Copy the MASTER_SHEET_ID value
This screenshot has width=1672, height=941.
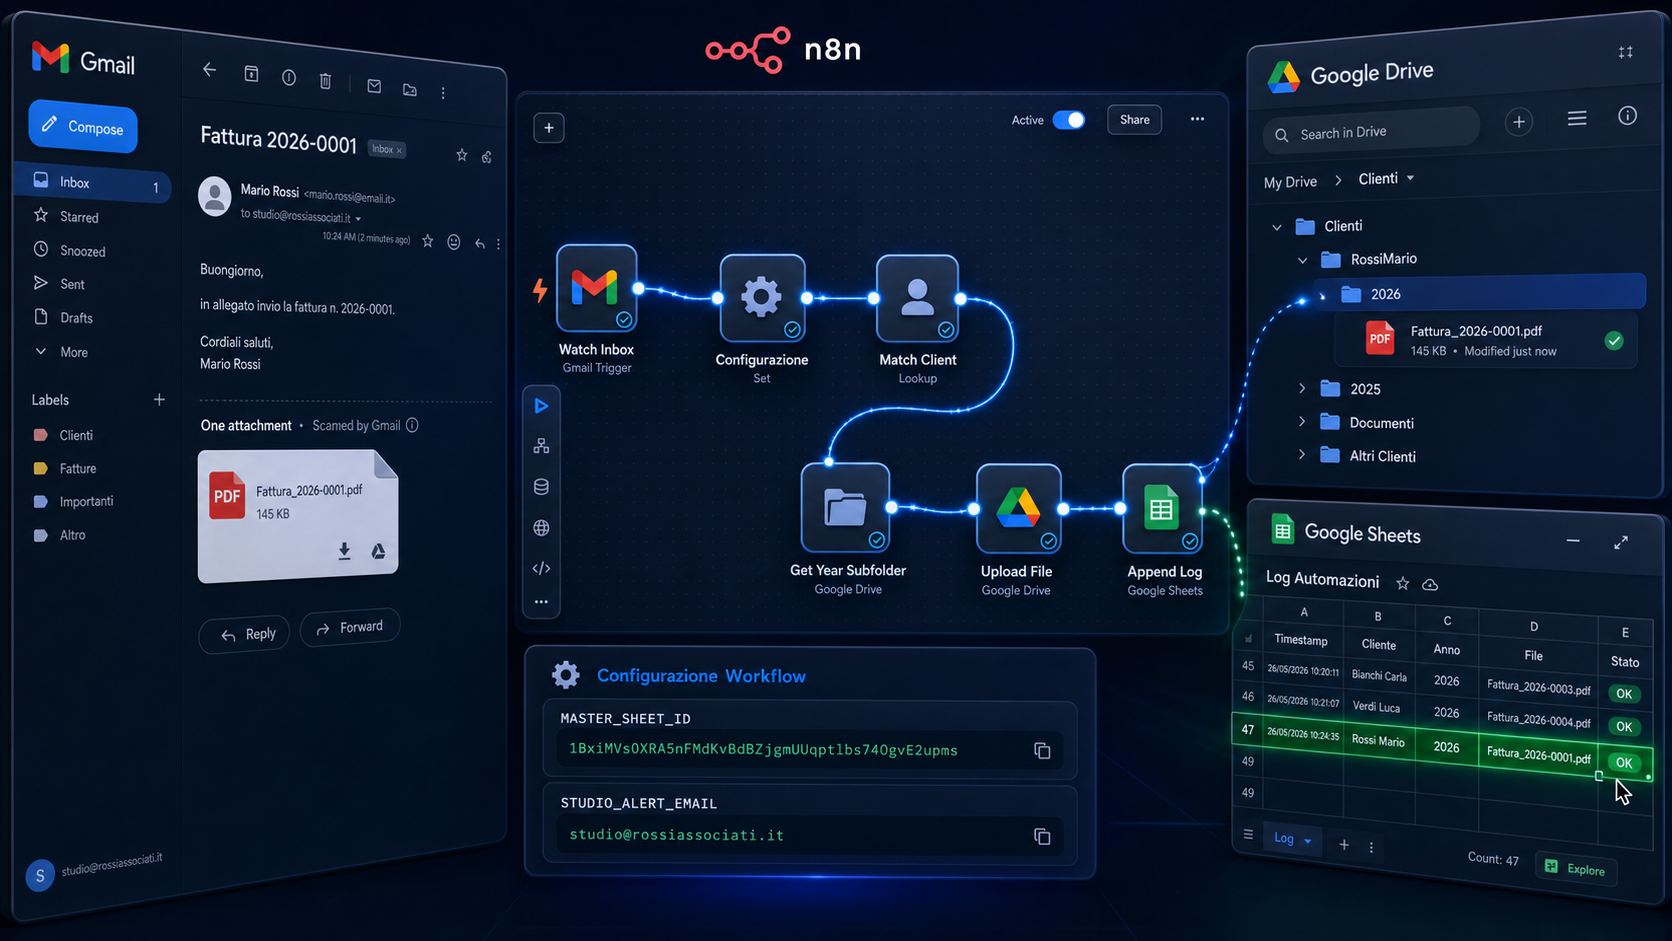(1042, 751)
